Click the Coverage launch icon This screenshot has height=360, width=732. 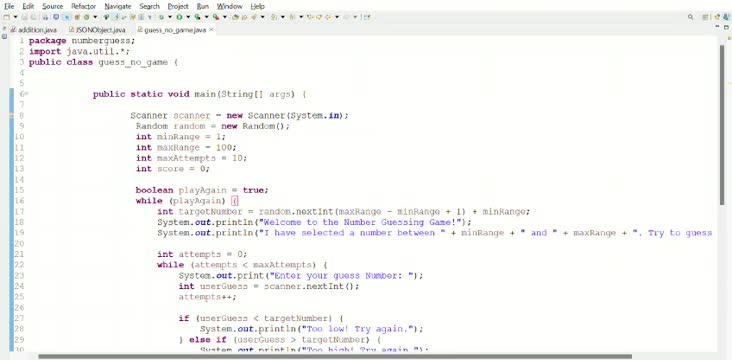(197, 17)
